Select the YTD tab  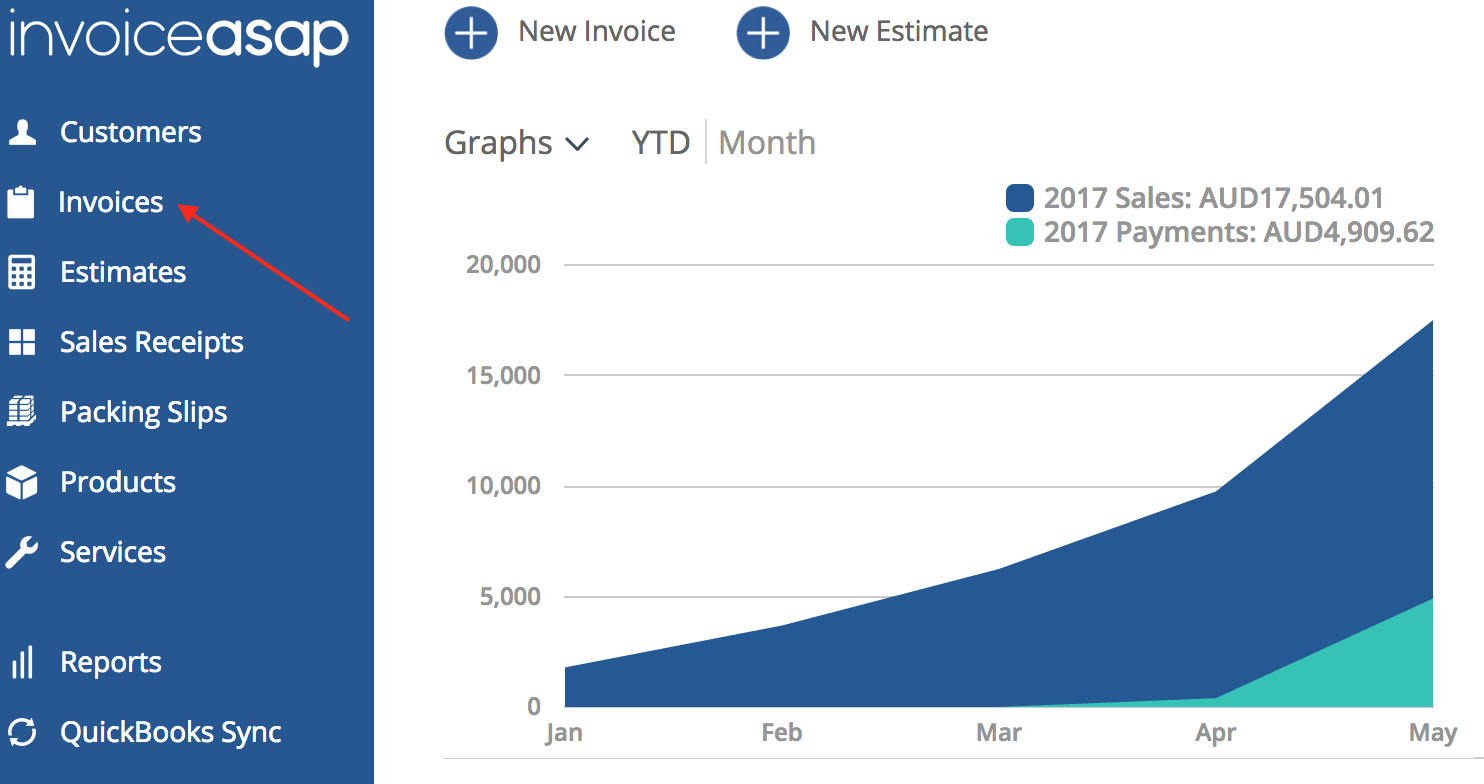(659, 142)
